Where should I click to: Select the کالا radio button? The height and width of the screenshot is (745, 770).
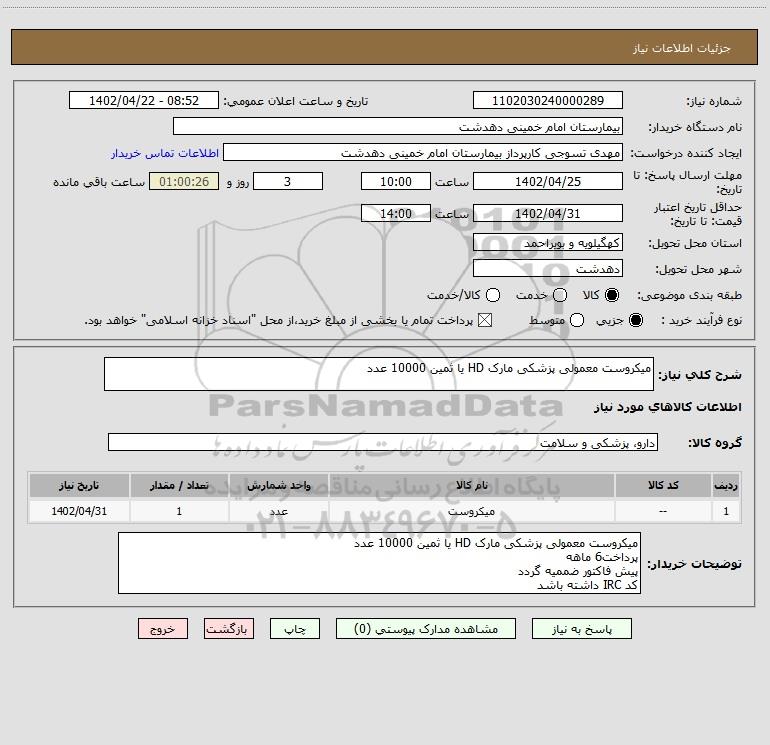coord(612,295)
